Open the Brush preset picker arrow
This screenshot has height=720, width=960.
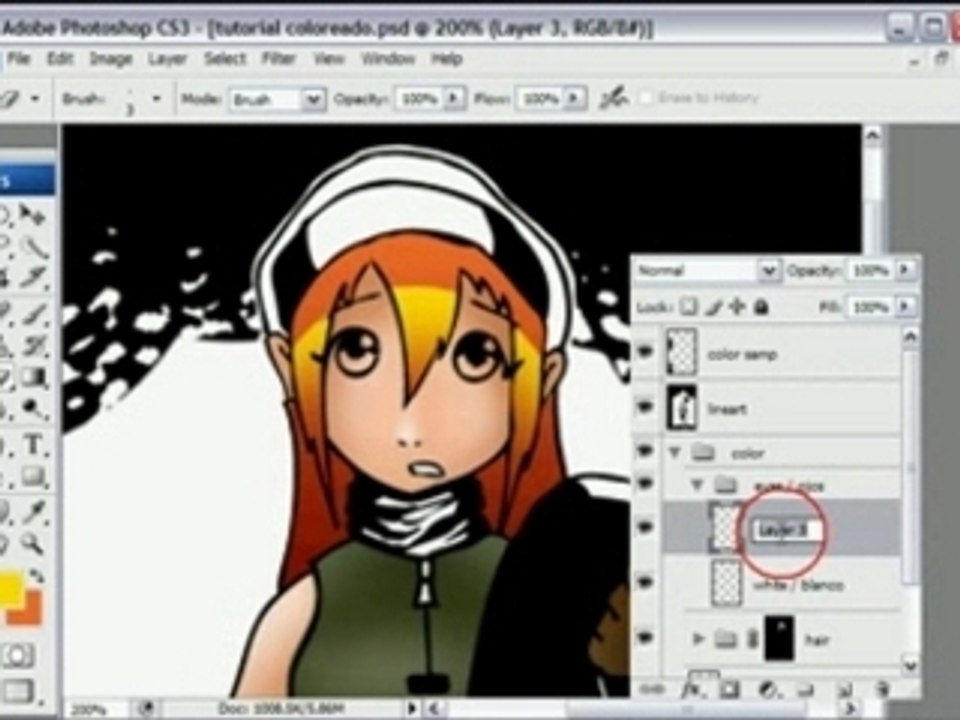(157, 98)
